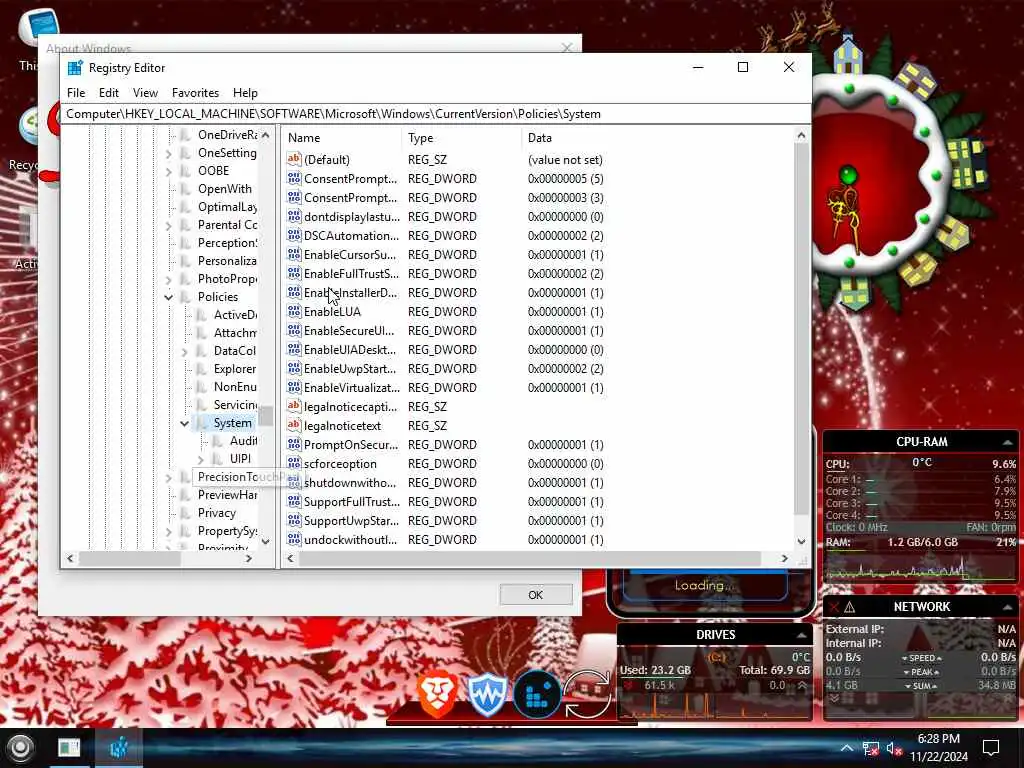Select the undockwithoutlogon DWORD icon
Screen dimensions: 1024x768
[294, 539]
